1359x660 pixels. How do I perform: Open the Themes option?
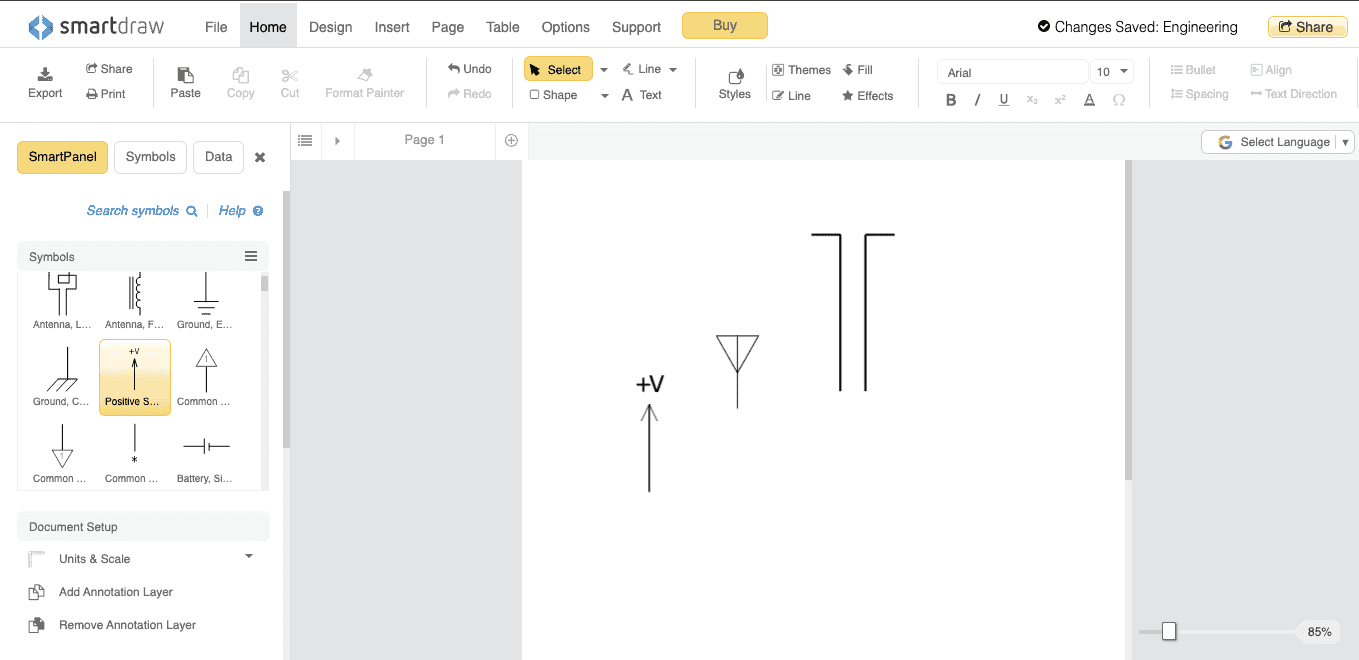[801, 70]
